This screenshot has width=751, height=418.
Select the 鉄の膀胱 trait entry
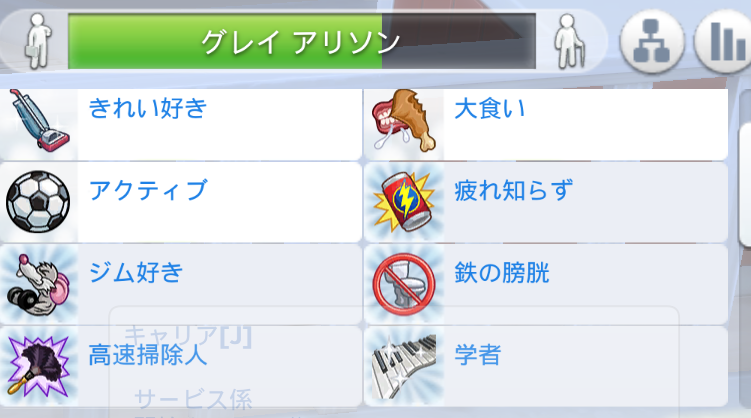(x=546, y=285)
